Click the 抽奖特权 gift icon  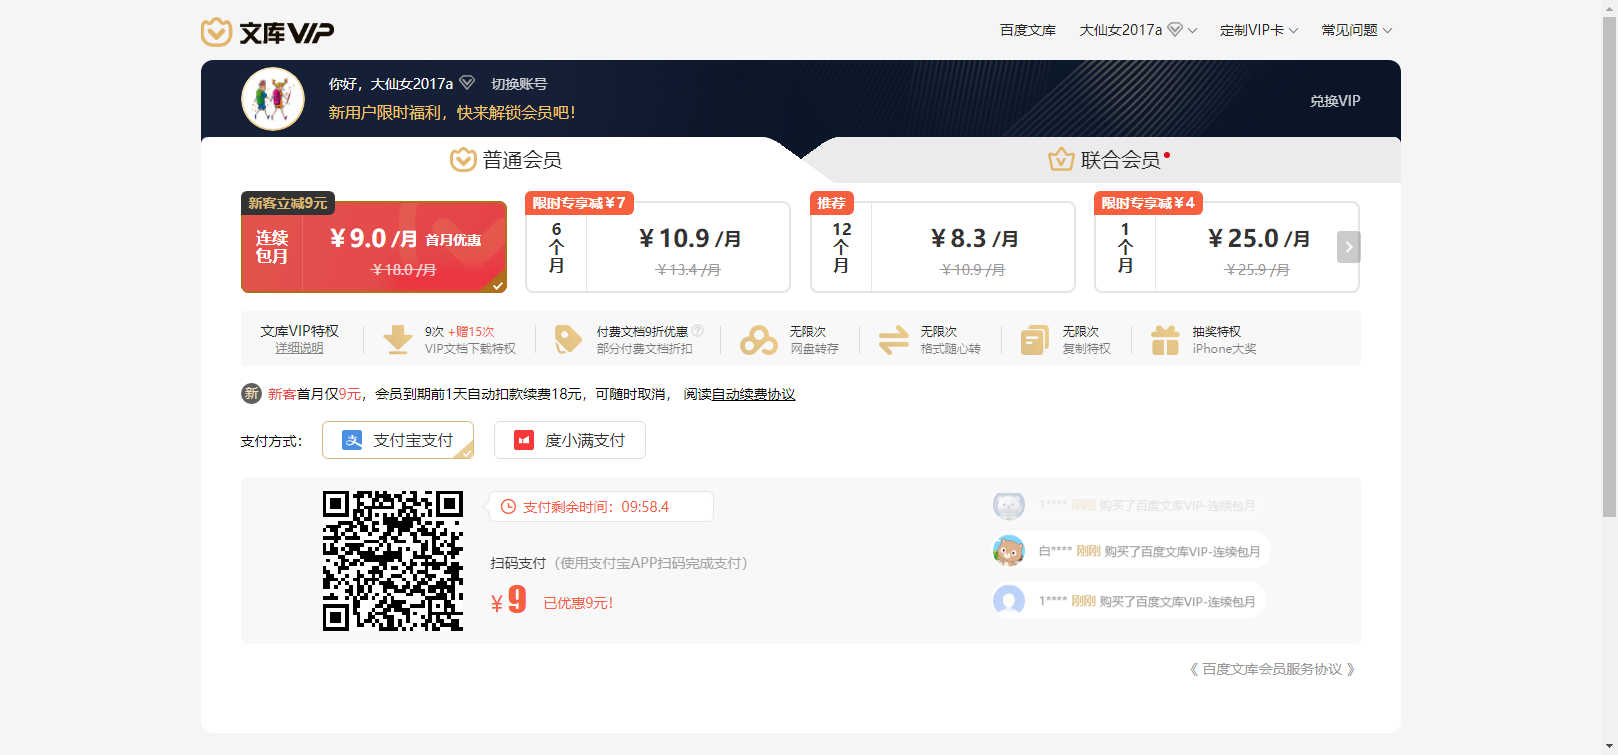coord(1165,340)
